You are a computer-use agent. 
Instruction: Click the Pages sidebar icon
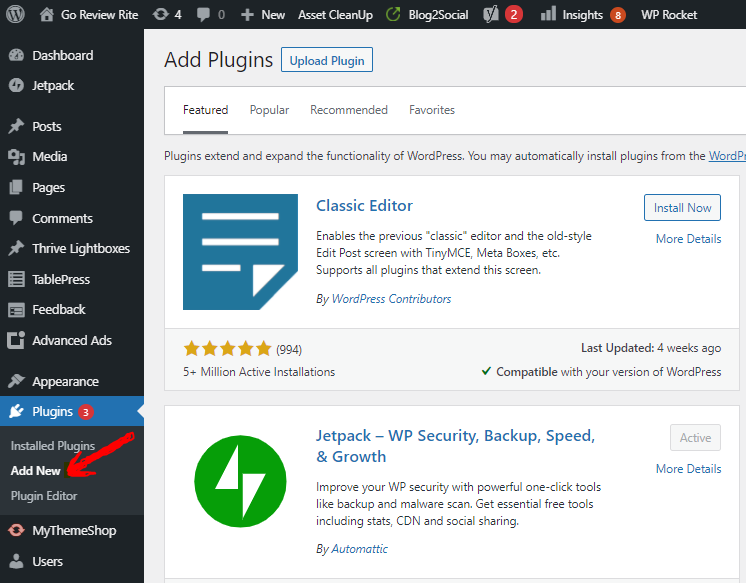click(x=16, y=188)
